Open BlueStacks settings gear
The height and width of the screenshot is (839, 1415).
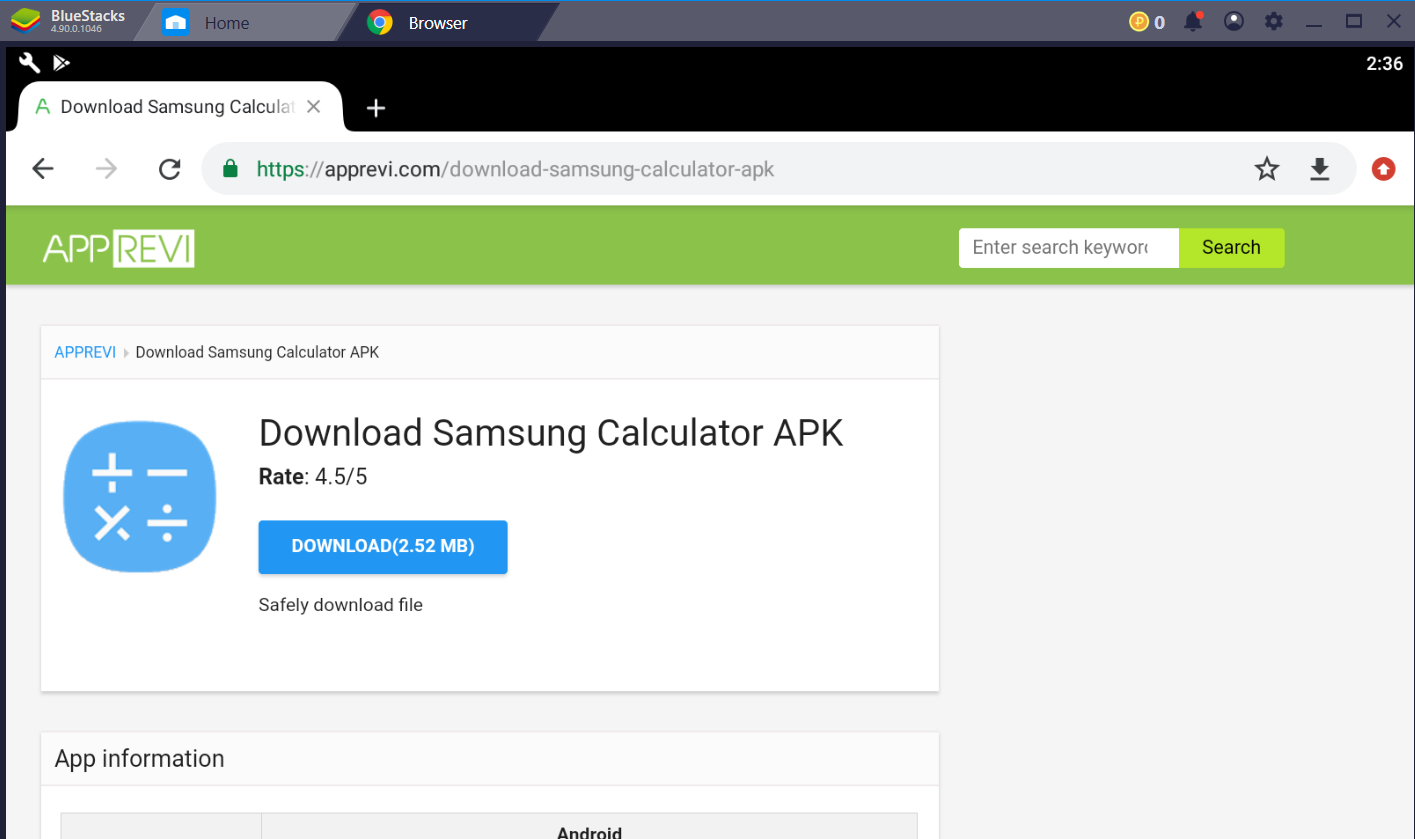1273,21
